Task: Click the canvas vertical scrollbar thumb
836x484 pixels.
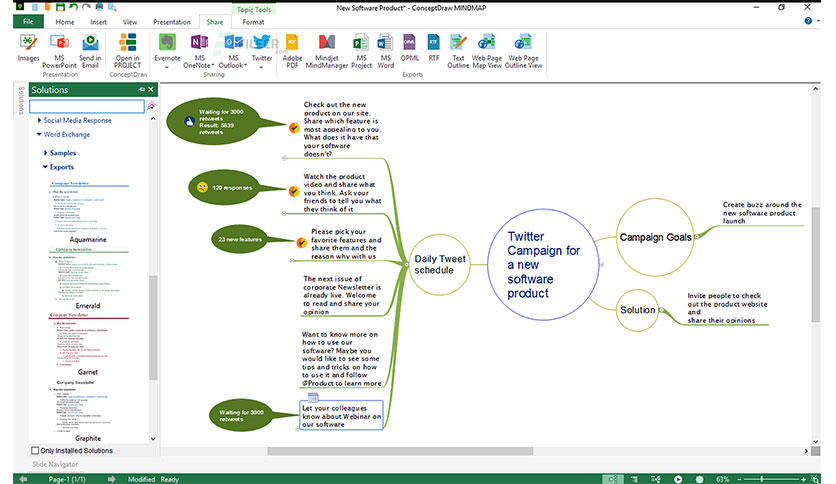Action: [816, 265]
